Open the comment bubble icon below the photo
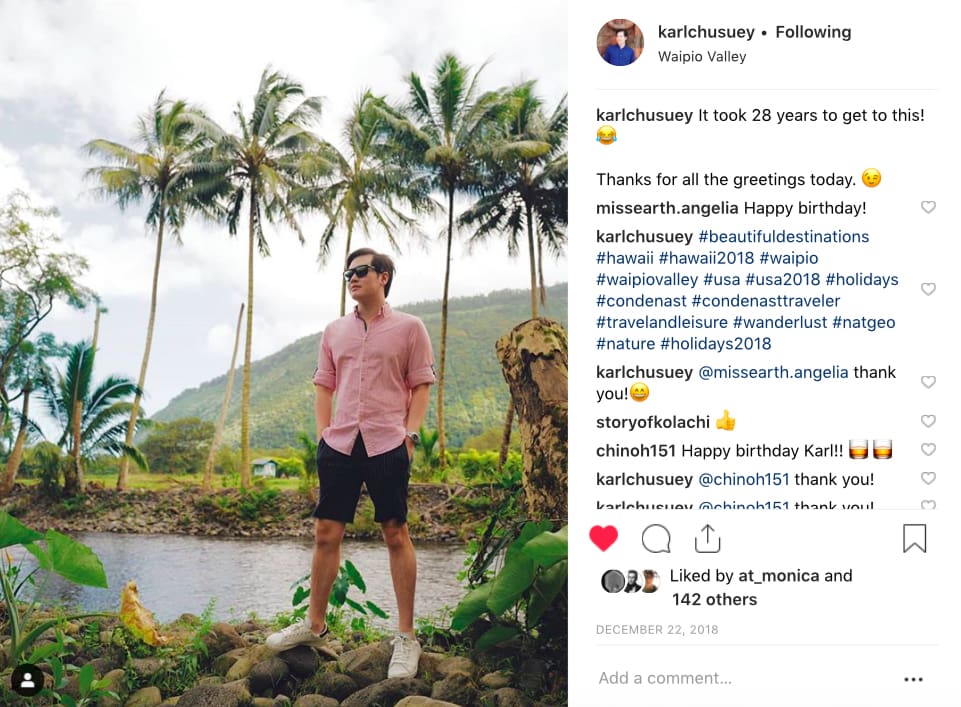Screen dimensions: 961x707 point(655,537)
